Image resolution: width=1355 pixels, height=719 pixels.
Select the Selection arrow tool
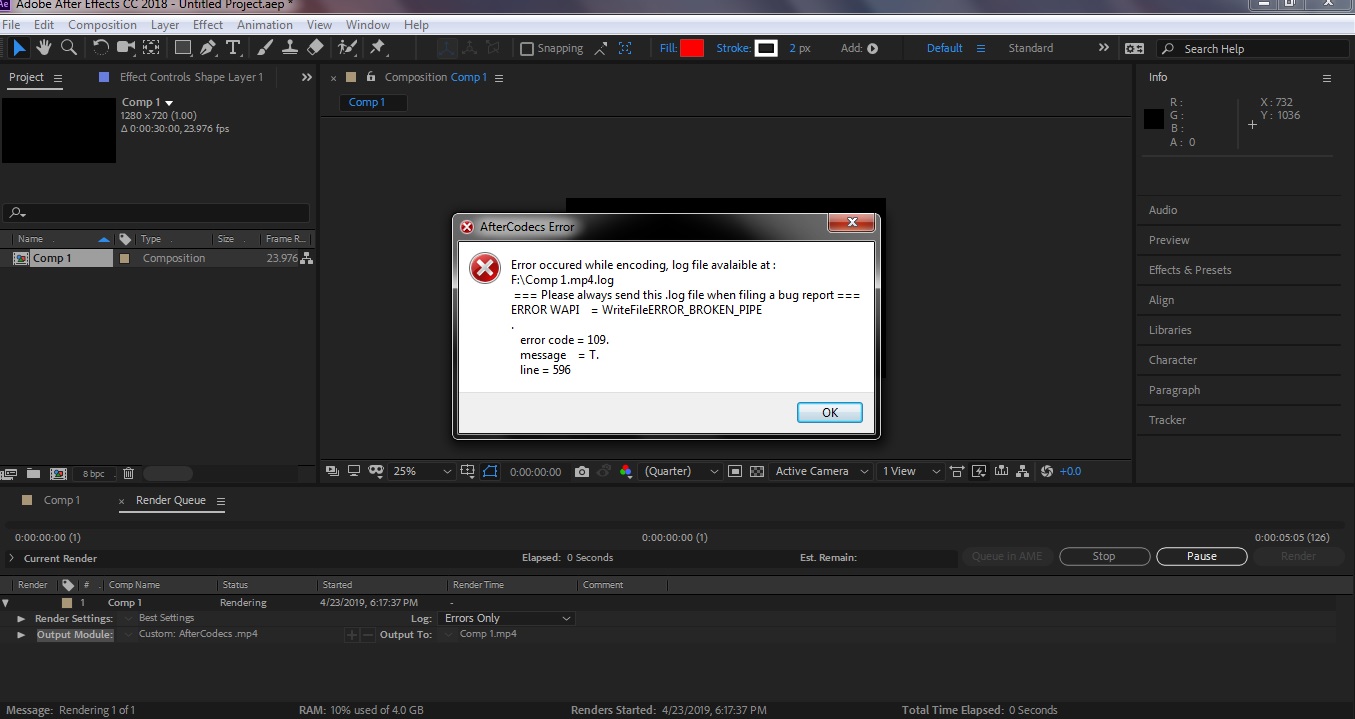[x=20, y=47]
